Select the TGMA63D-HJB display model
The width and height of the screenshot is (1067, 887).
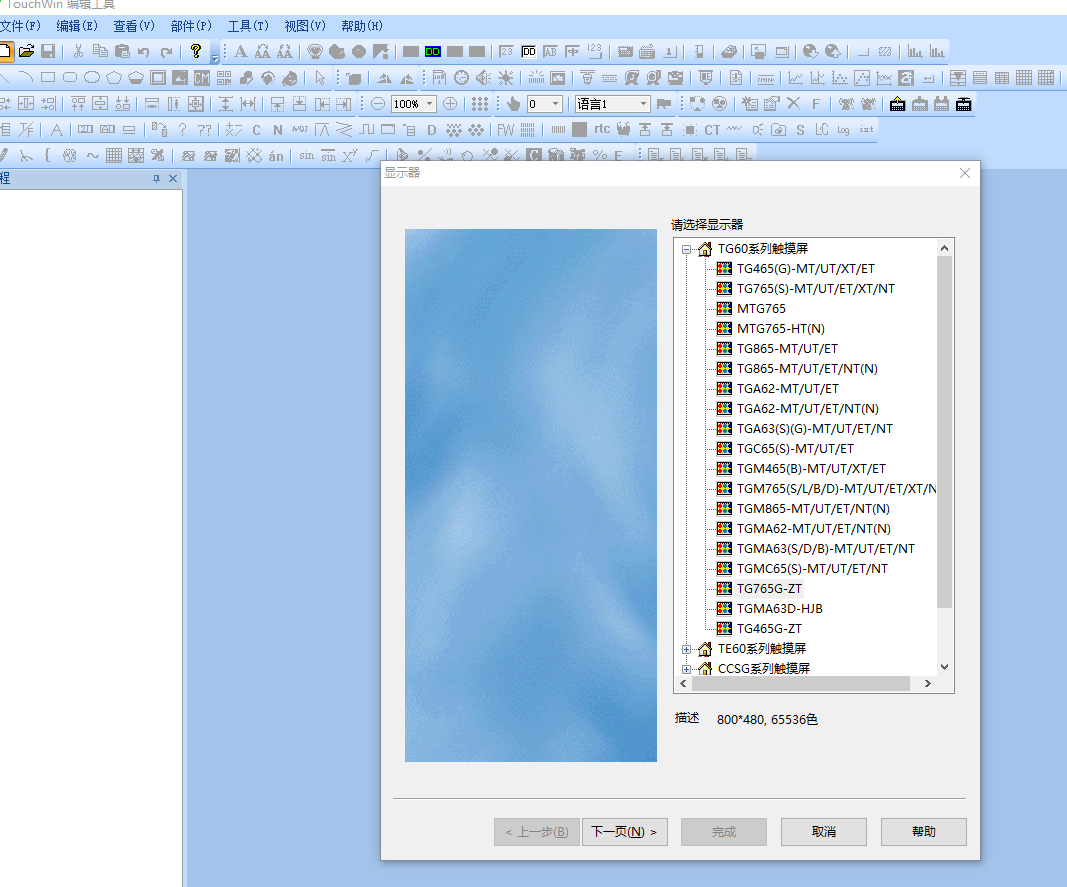point(780,609)
